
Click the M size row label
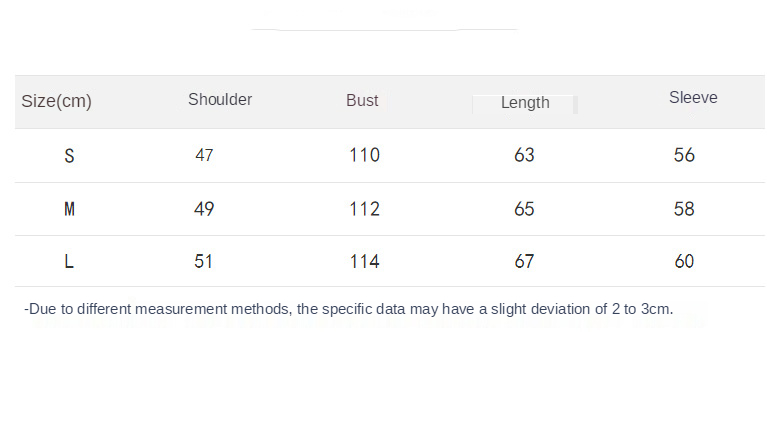69,209
